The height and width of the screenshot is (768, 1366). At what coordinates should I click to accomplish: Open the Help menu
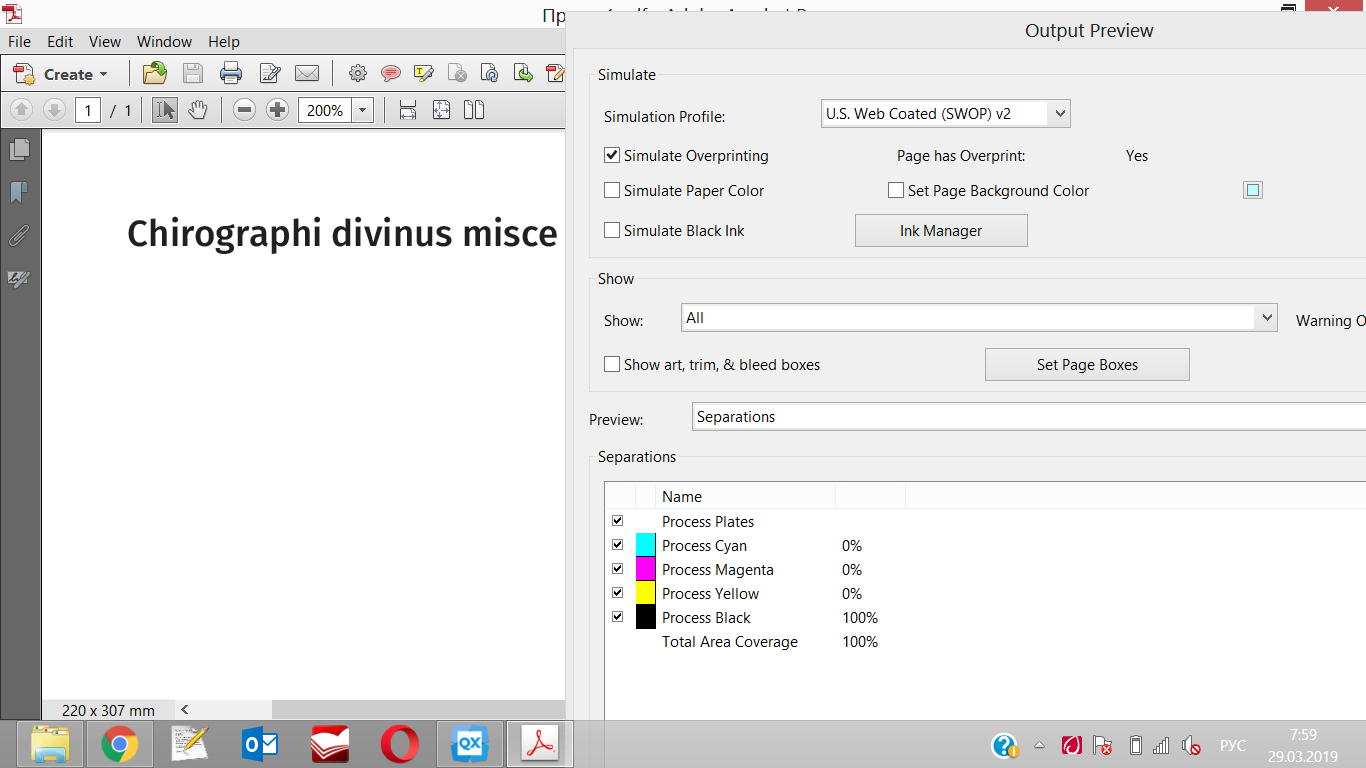tap(224, 42)
